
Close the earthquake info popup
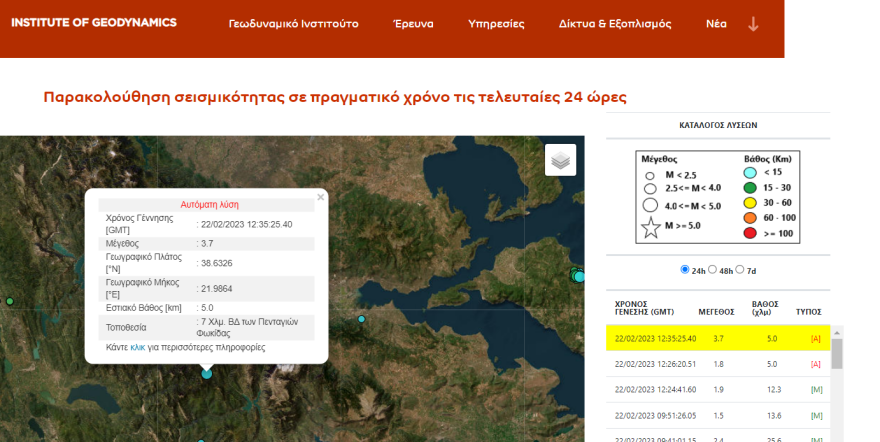[x=320, y=197]
